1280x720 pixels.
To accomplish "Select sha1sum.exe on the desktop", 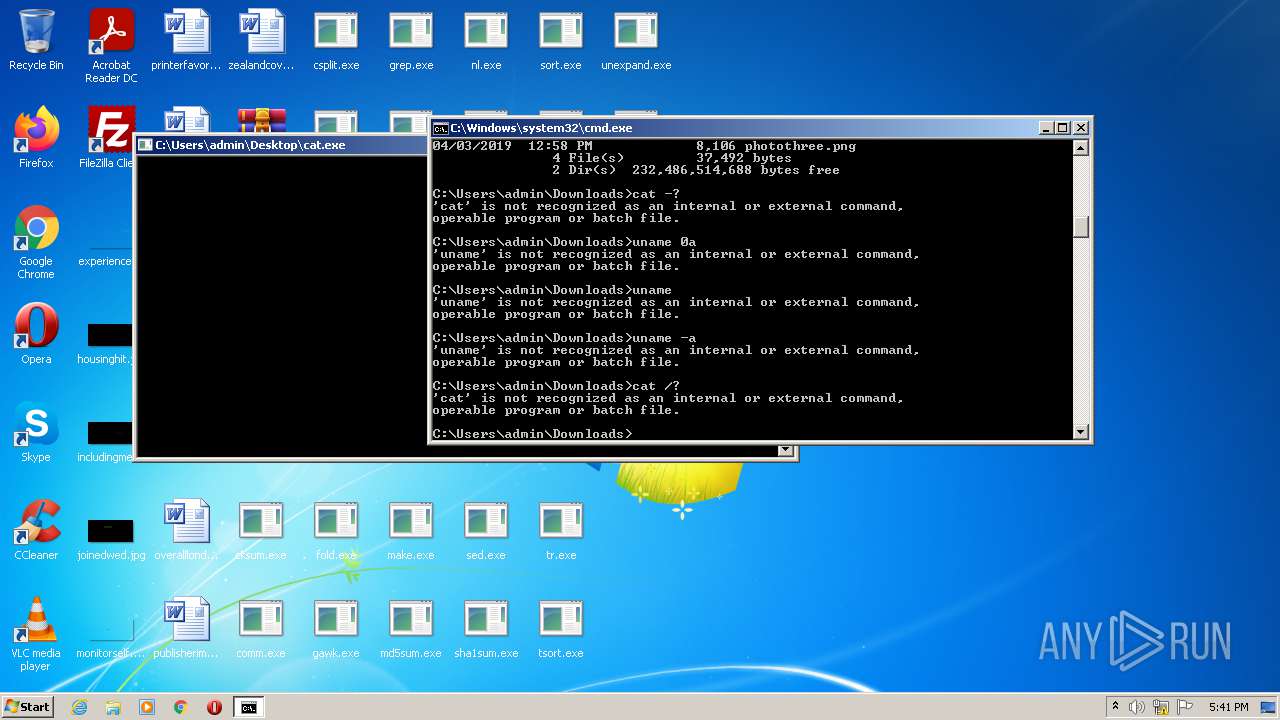I will pyautogui.click(x=486, y=628).
